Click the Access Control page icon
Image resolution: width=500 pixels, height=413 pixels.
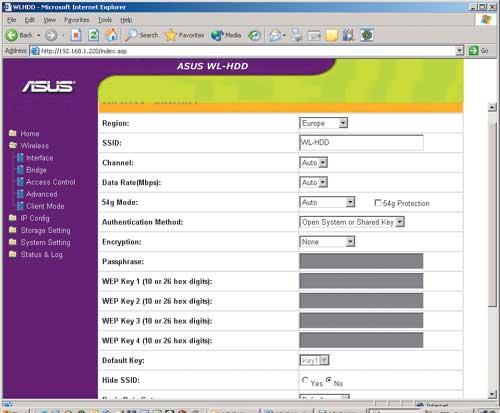coord(21,182)
